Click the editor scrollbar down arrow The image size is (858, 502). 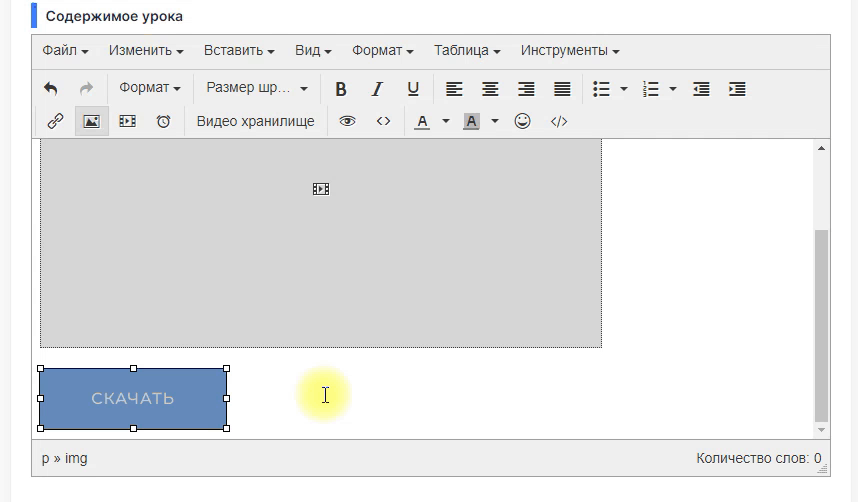[x=821, y=430]
